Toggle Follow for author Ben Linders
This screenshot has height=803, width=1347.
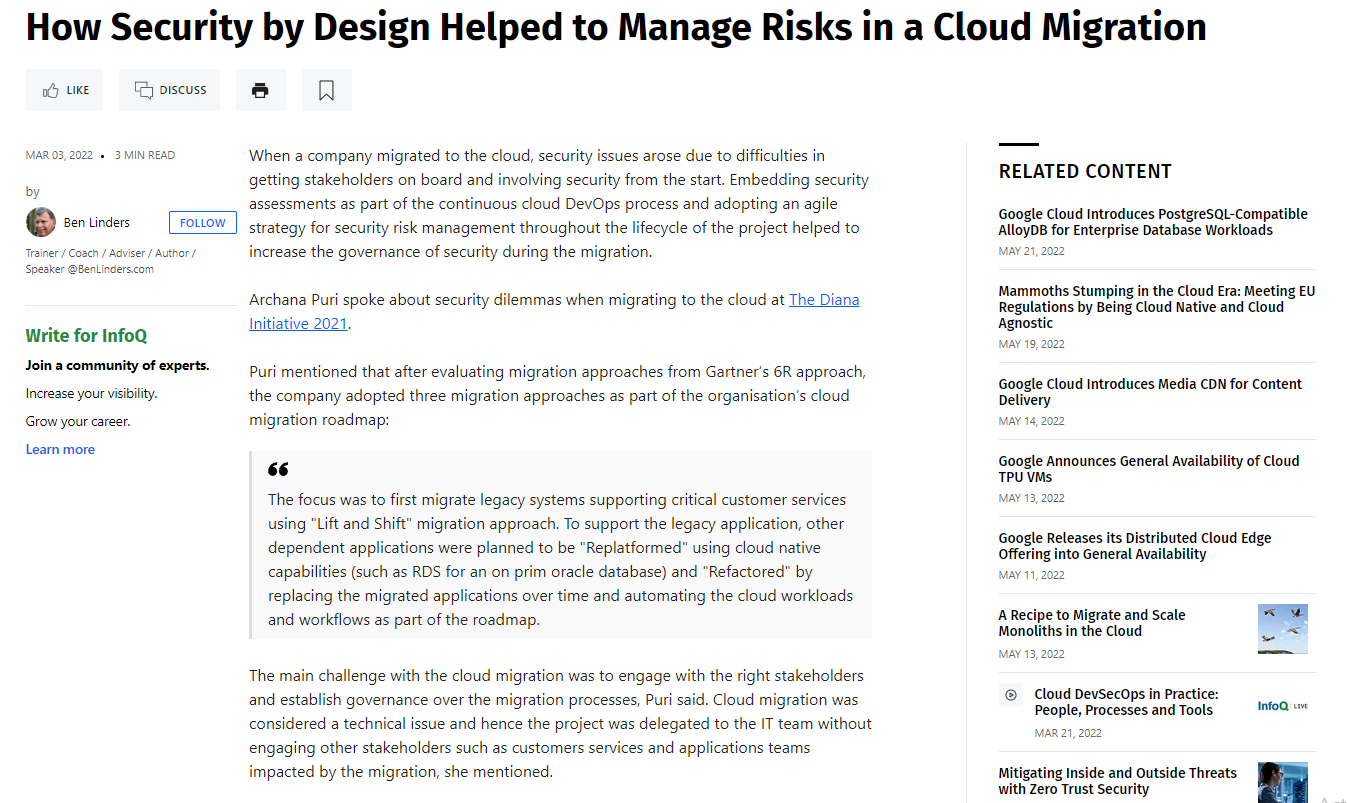[x=202, y=222]
